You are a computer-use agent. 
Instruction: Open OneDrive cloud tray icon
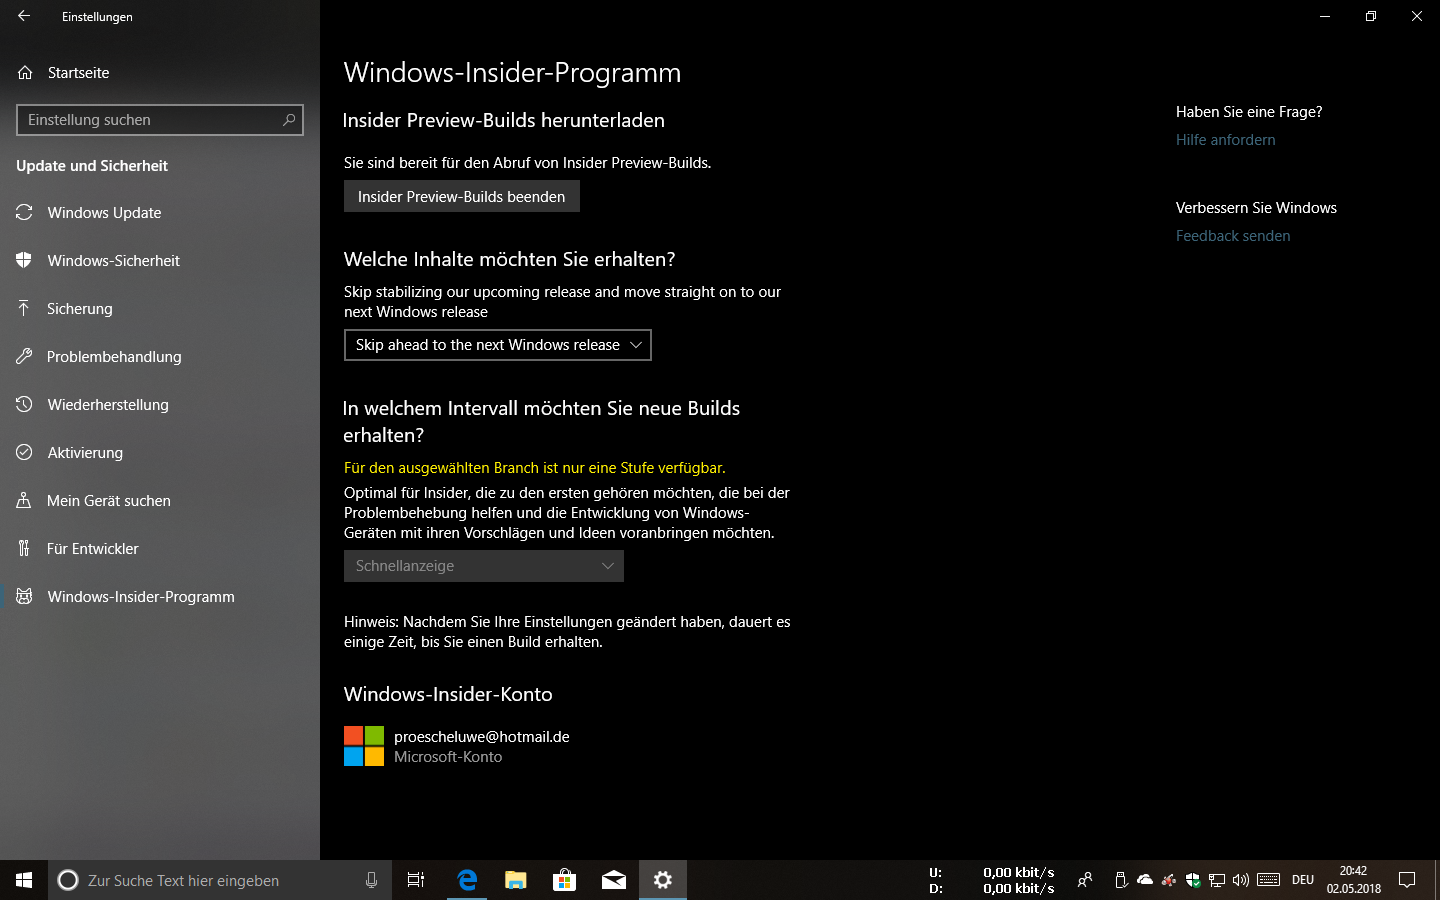[1145, 880]
